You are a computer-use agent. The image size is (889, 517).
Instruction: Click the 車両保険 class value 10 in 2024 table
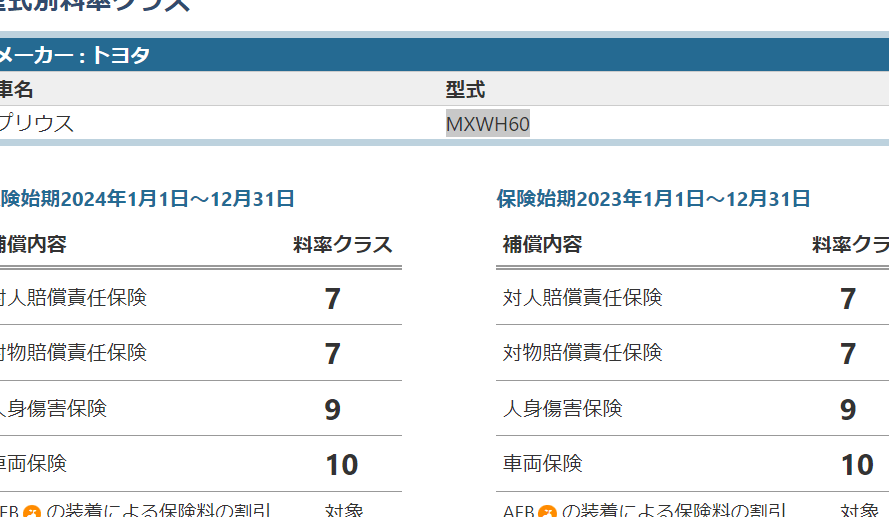341,465
